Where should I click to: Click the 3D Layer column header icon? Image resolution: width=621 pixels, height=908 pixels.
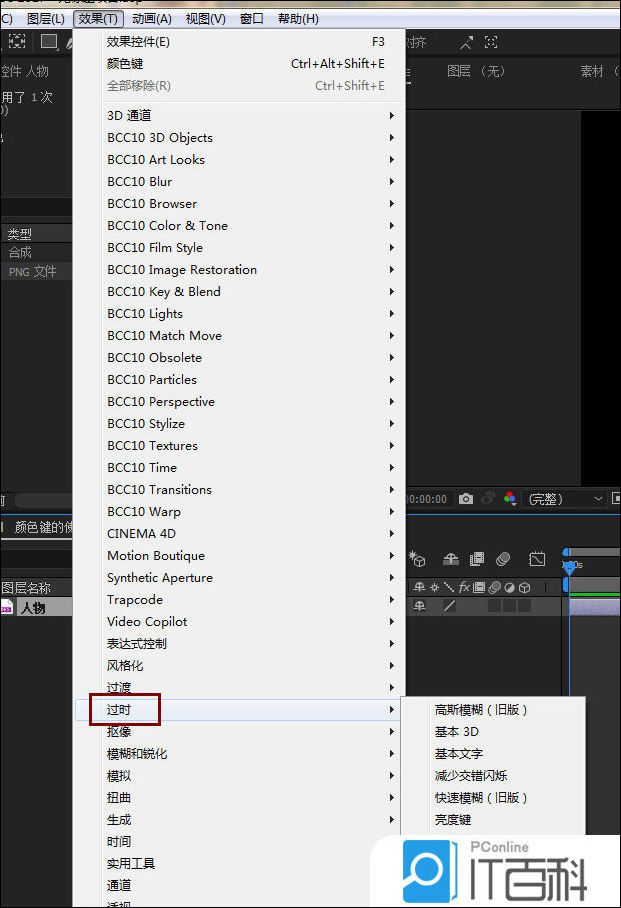tap(525, 588)
